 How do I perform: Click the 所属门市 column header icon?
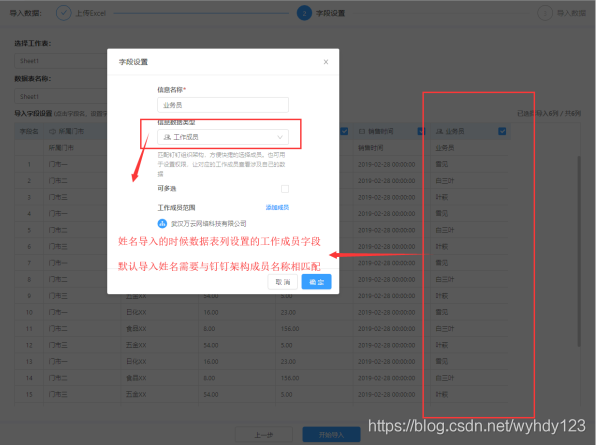coord(52,131)
